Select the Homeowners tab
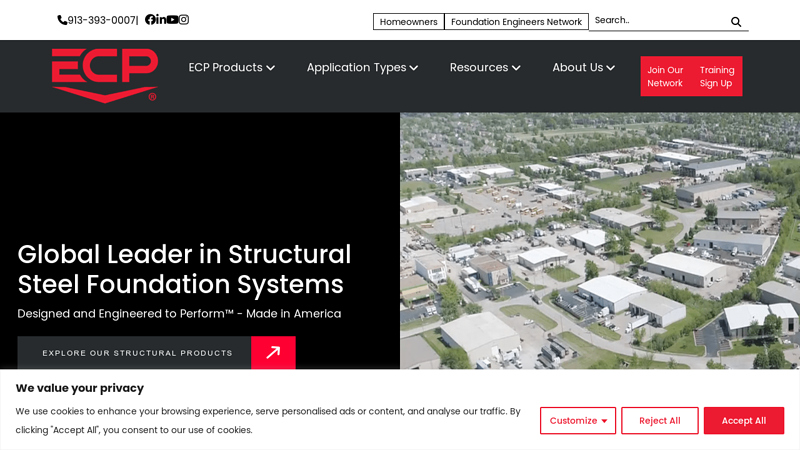Image resolution: width=800 pixels, height=450 pixels. (x=409, y=21)
